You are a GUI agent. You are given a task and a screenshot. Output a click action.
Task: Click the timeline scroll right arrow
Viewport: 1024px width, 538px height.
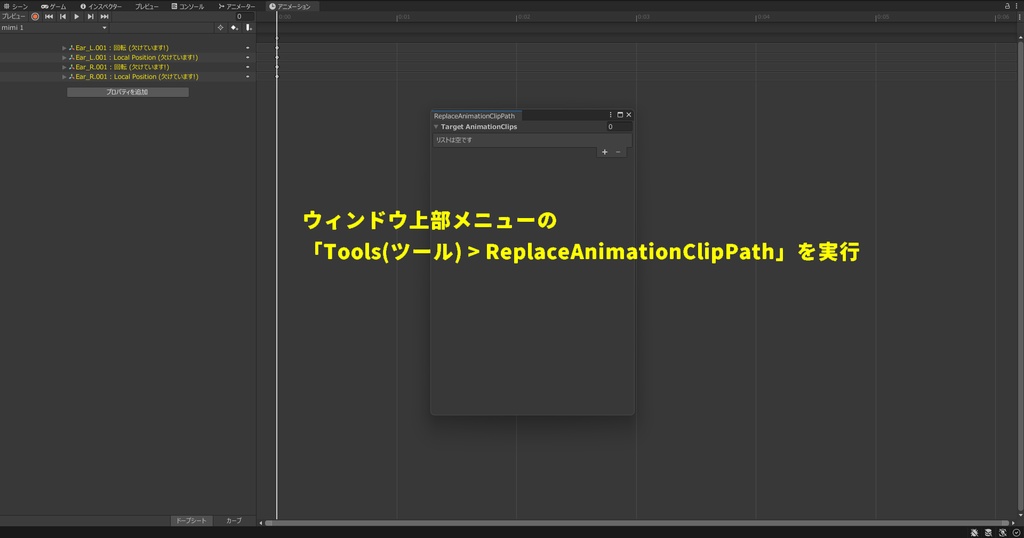(x=1014, y=522)
